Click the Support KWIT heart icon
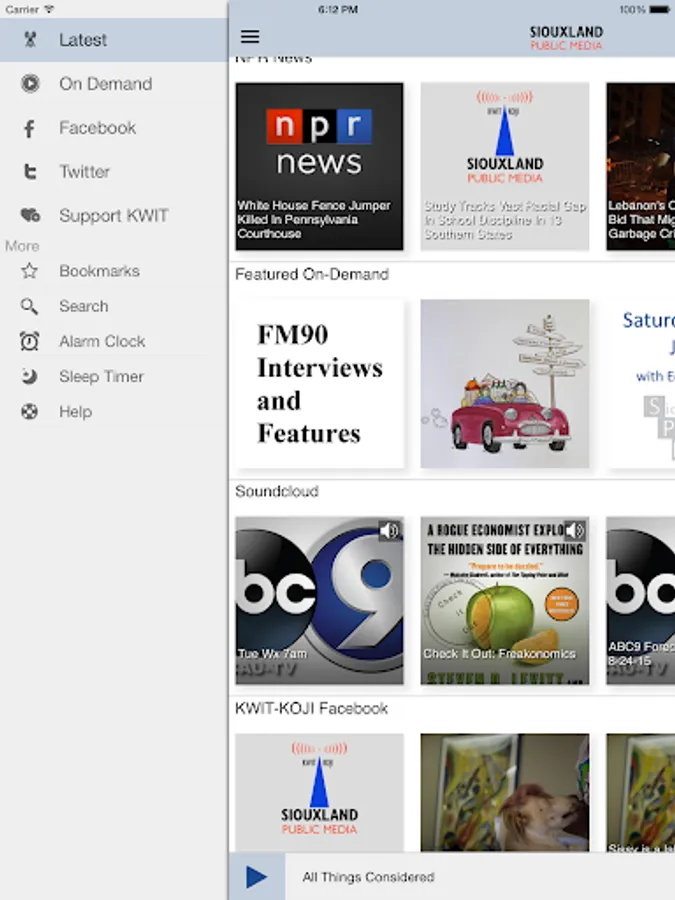675x900 pixels. click(x=30, y=215)
